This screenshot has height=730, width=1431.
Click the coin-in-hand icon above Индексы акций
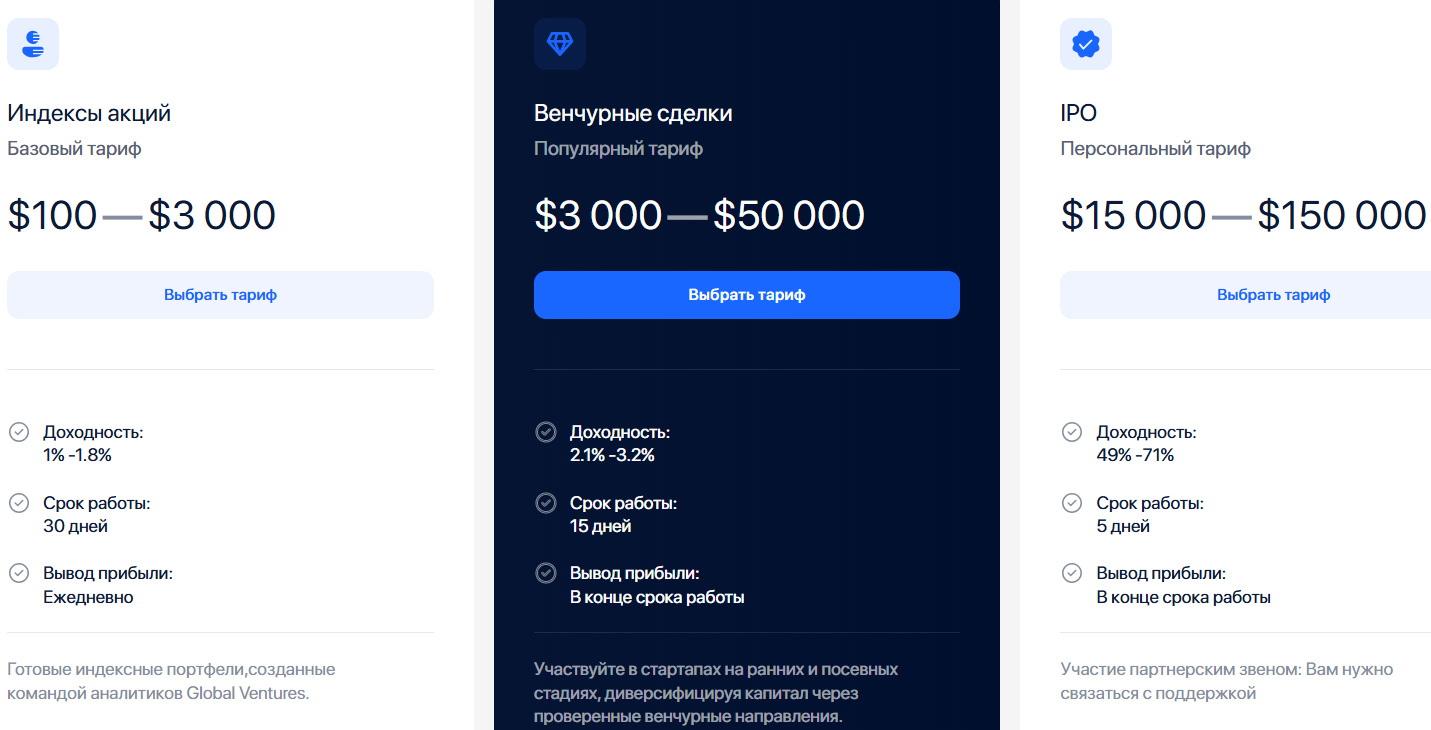point(33,44)
